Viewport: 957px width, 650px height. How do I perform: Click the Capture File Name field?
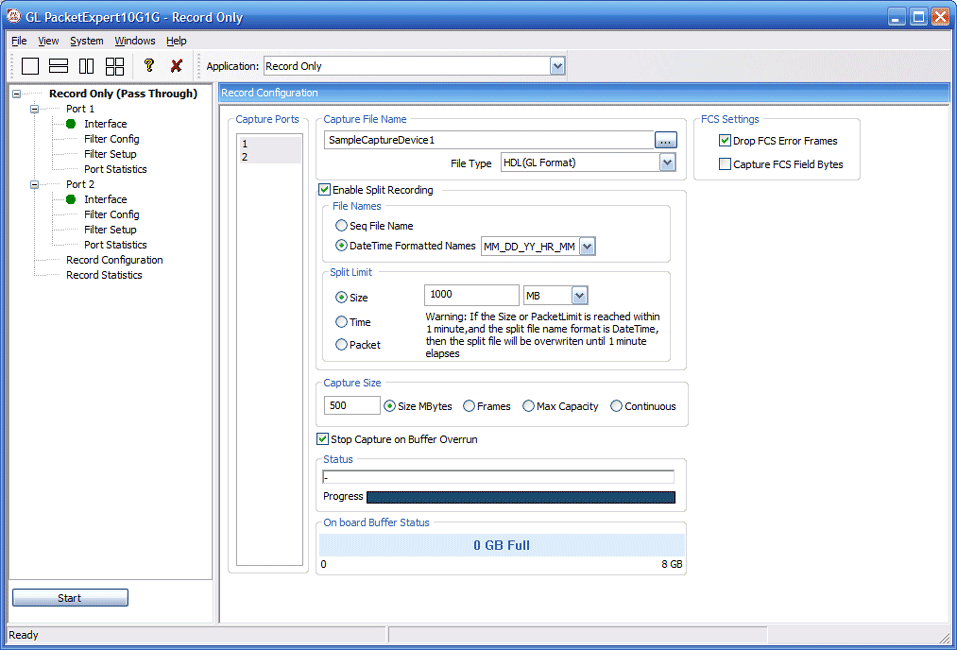click(489, 140)
